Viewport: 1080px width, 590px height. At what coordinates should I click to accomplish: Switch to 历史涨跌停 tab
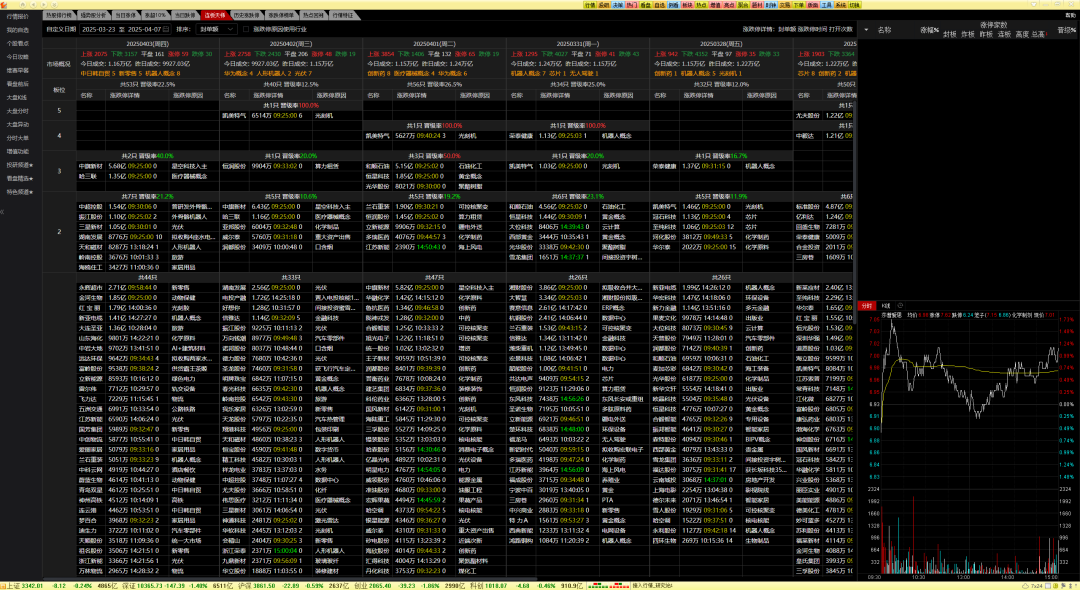246,15
